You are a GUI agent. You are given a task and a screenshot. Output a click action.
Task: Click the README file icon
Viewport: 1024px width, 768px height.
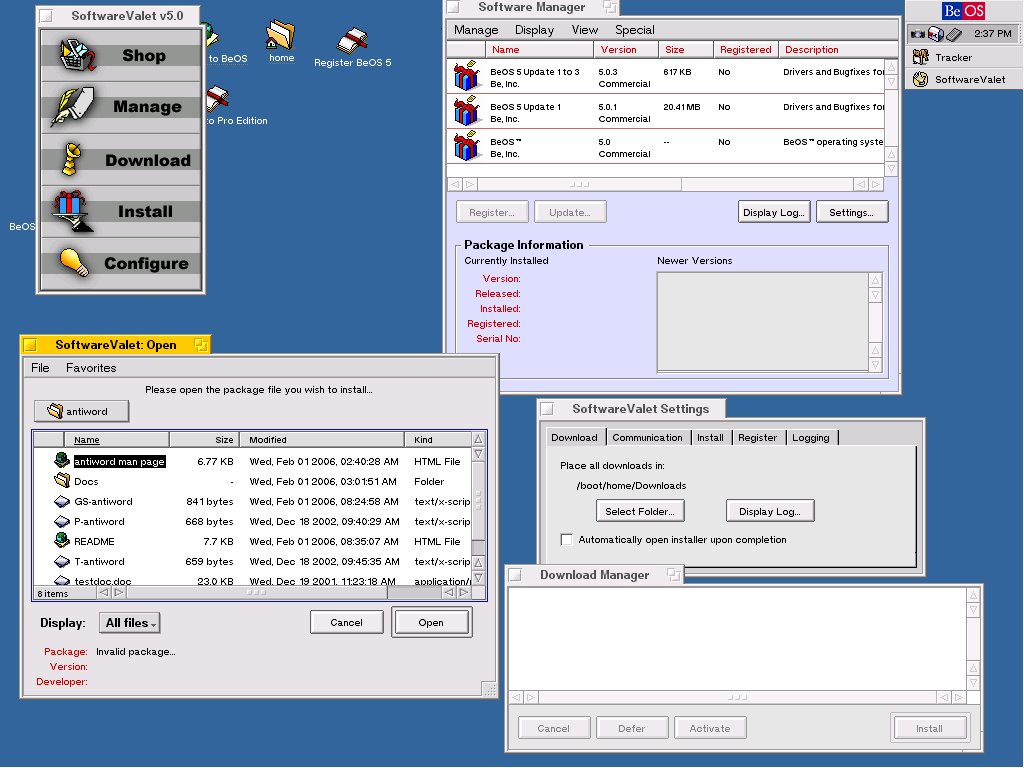(62, 541)
